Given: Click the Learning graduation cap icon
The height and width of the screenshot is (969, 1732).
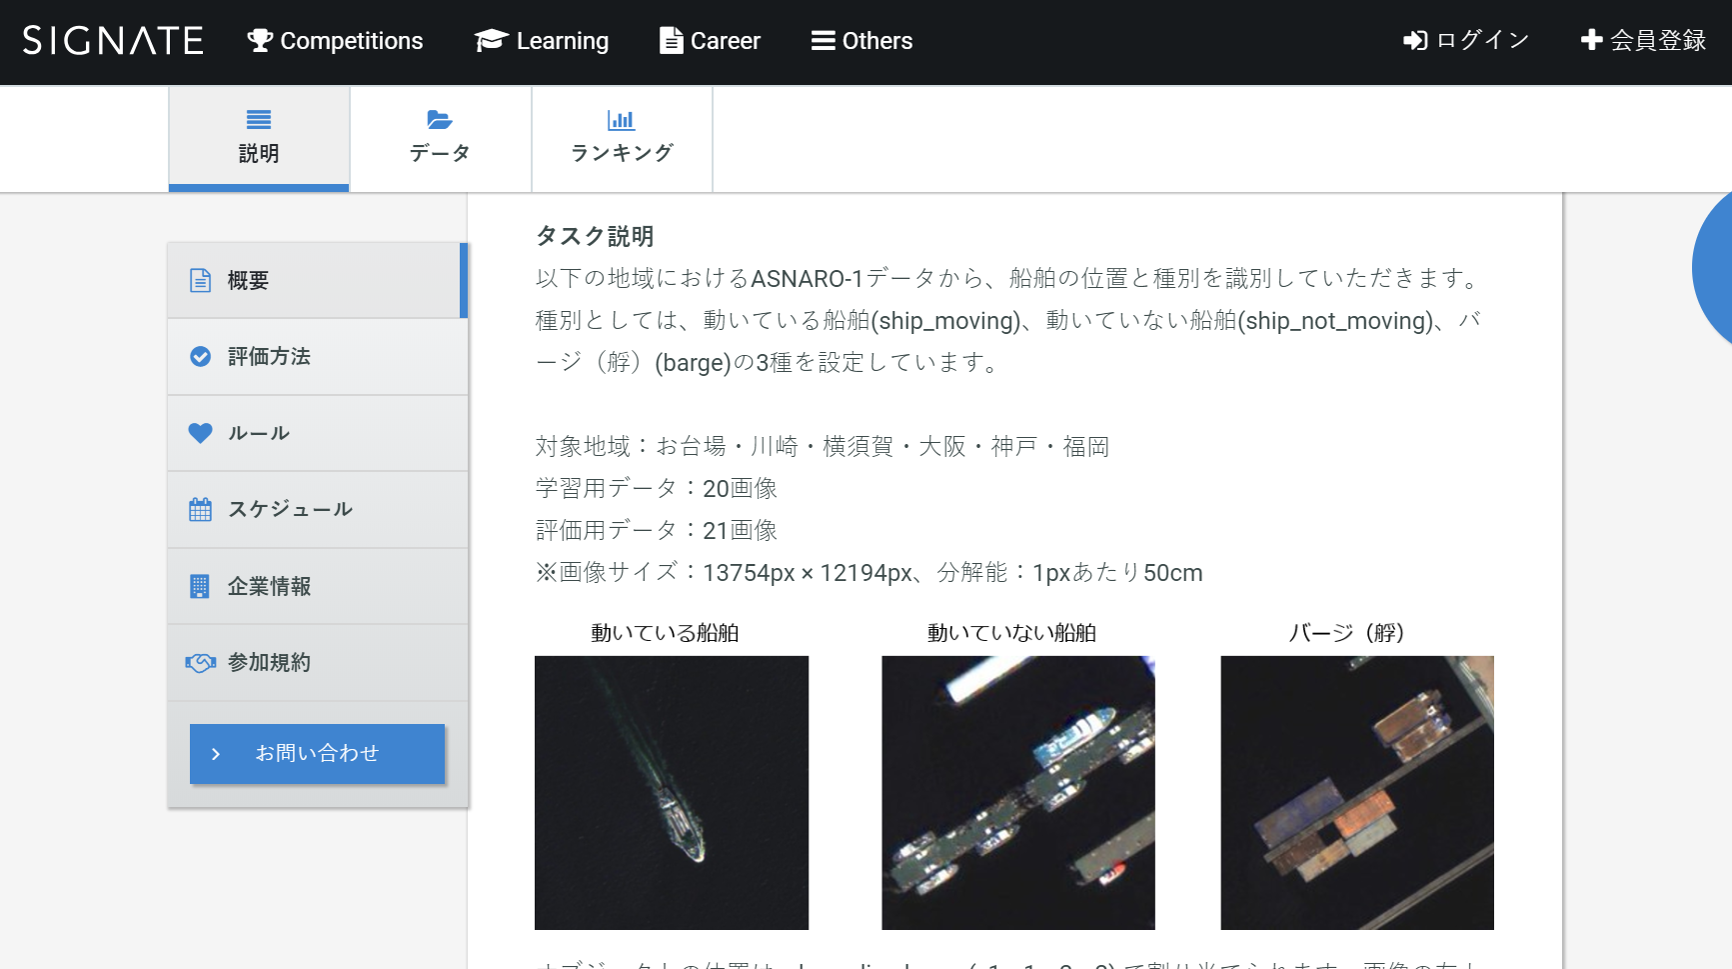Looking at the screenshot, I should pos(491,41).
